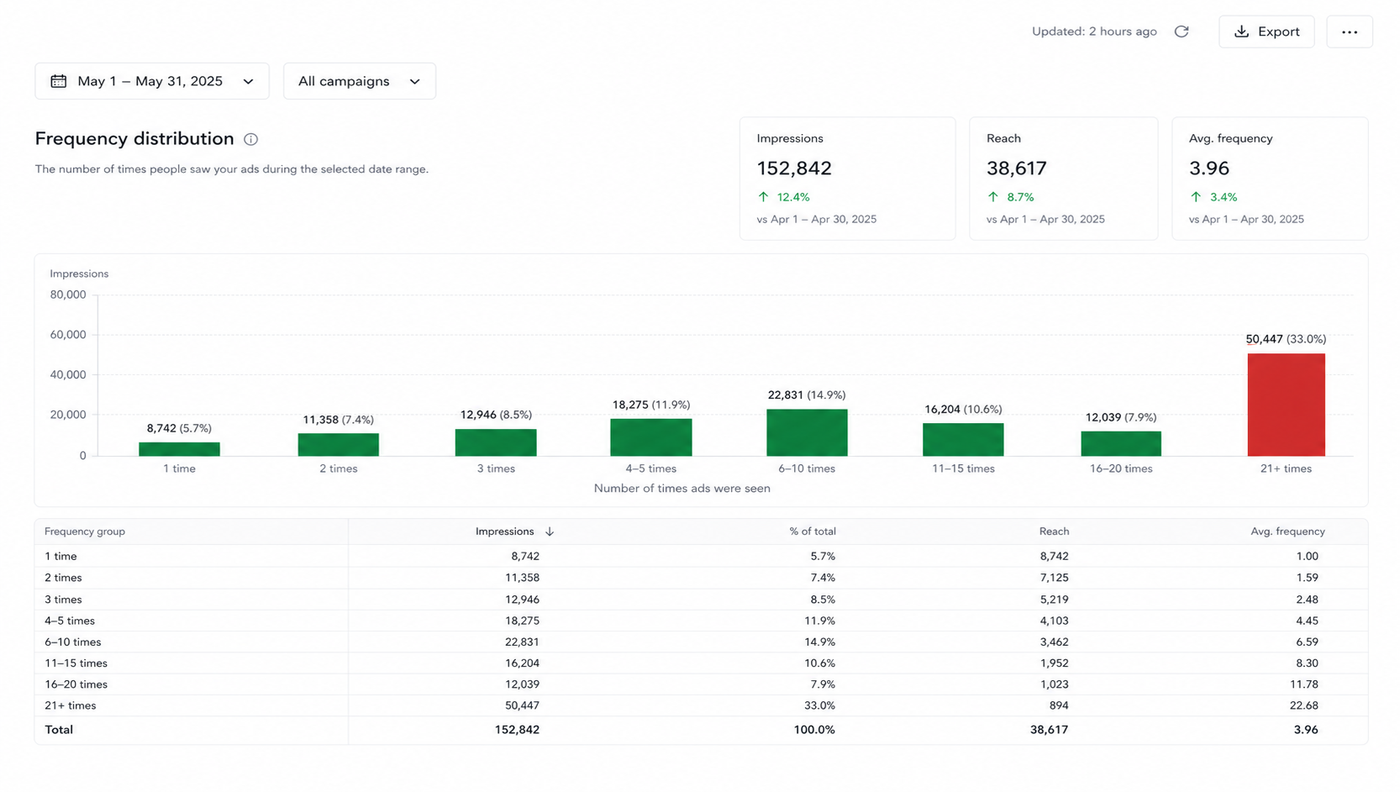Click the chart bar for 1 time
Image resolution: width=1400 pixels, height=792 pixels.
point(179,449)
